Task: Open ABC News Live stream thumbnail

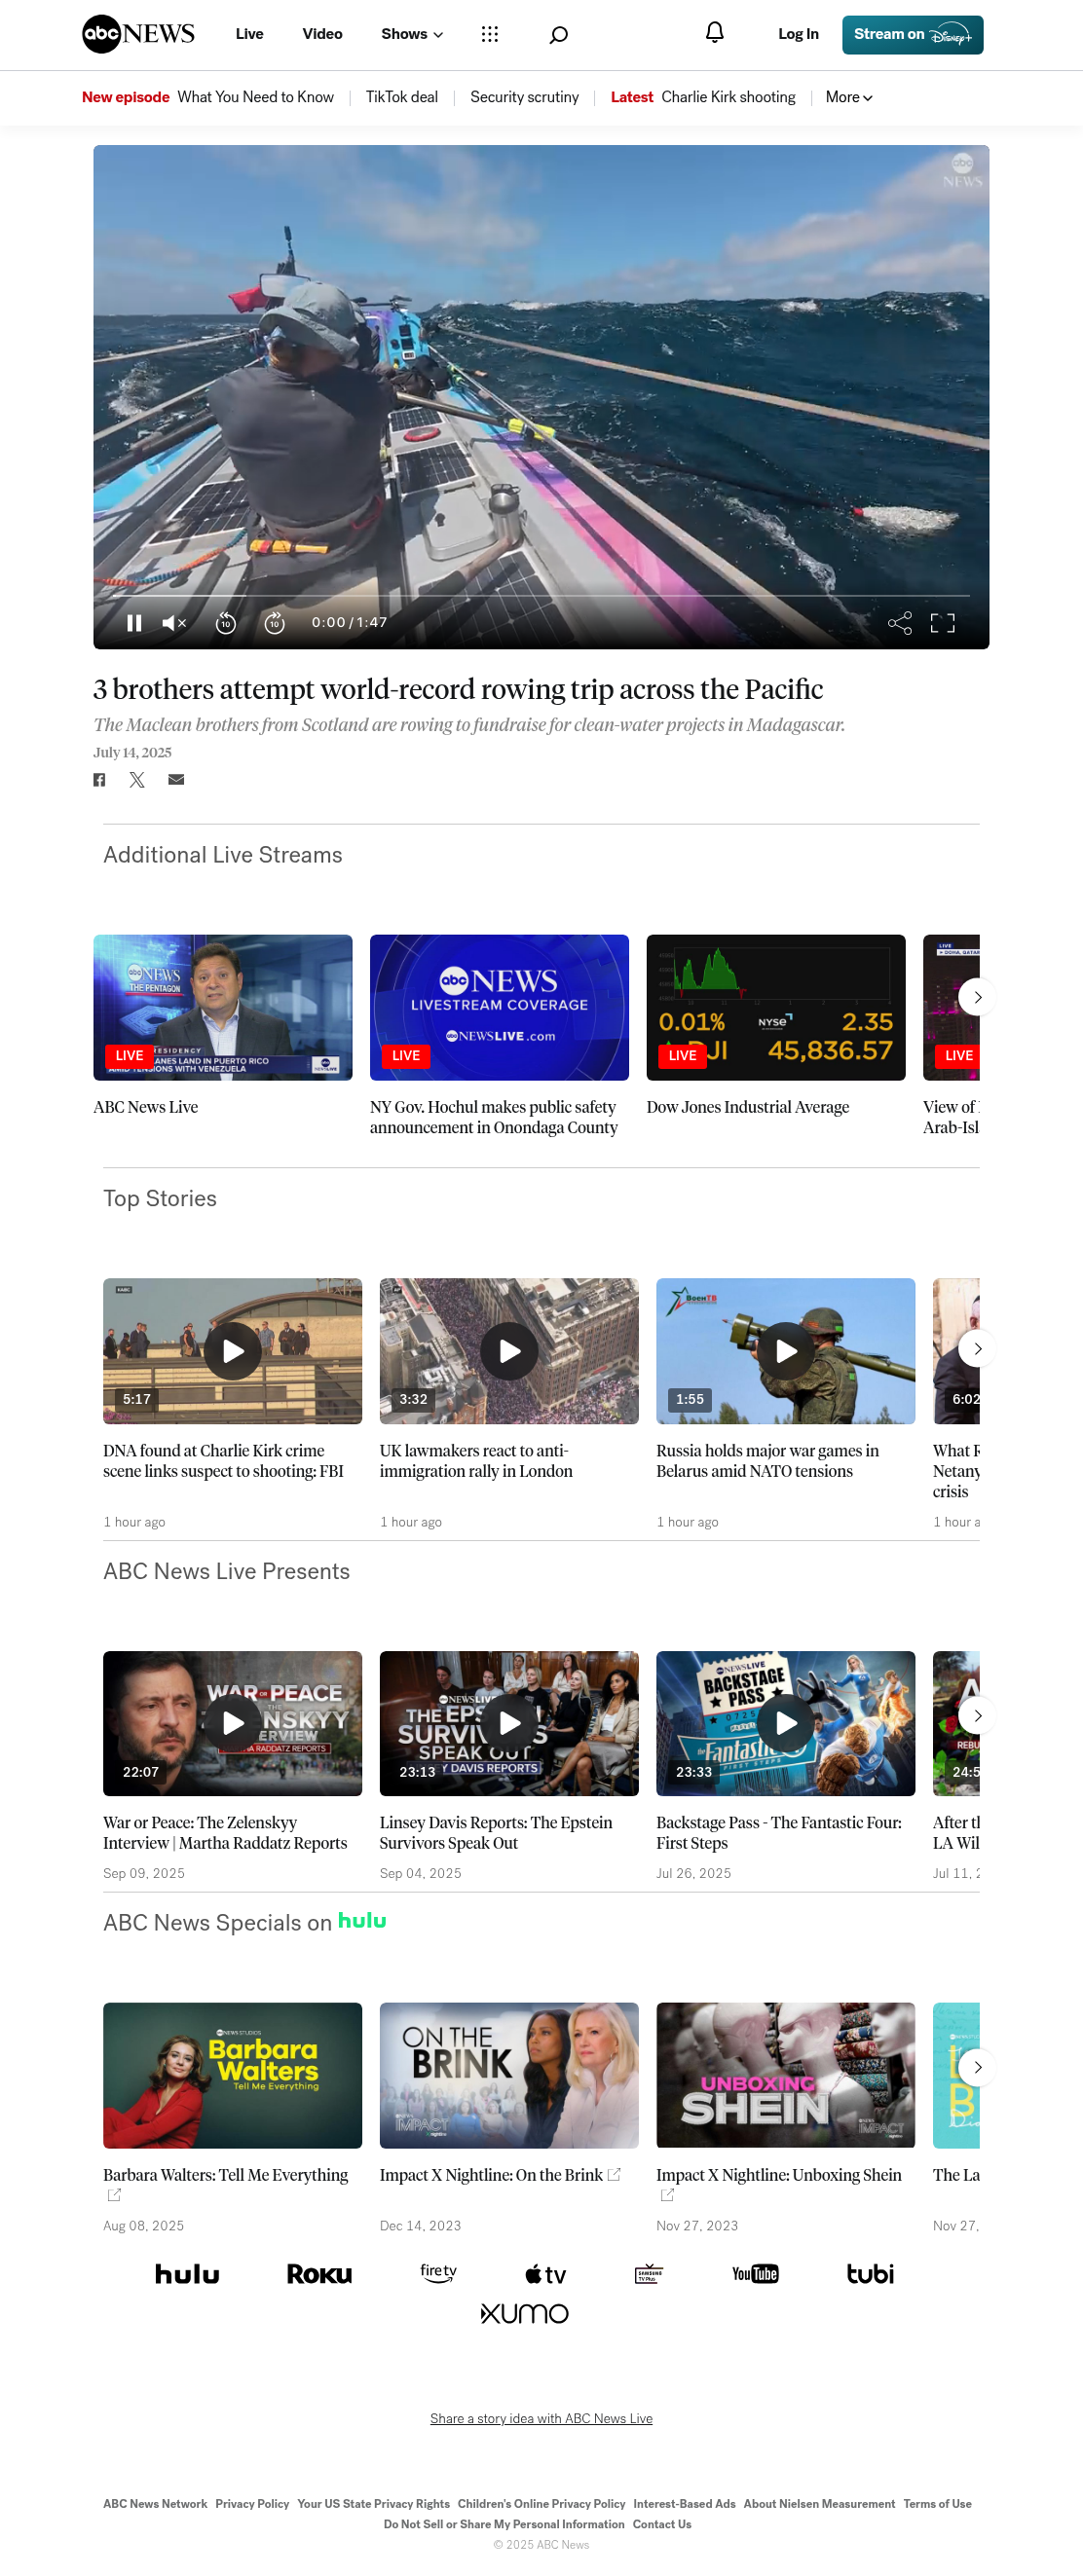Action: click(x=222, y=1007)
